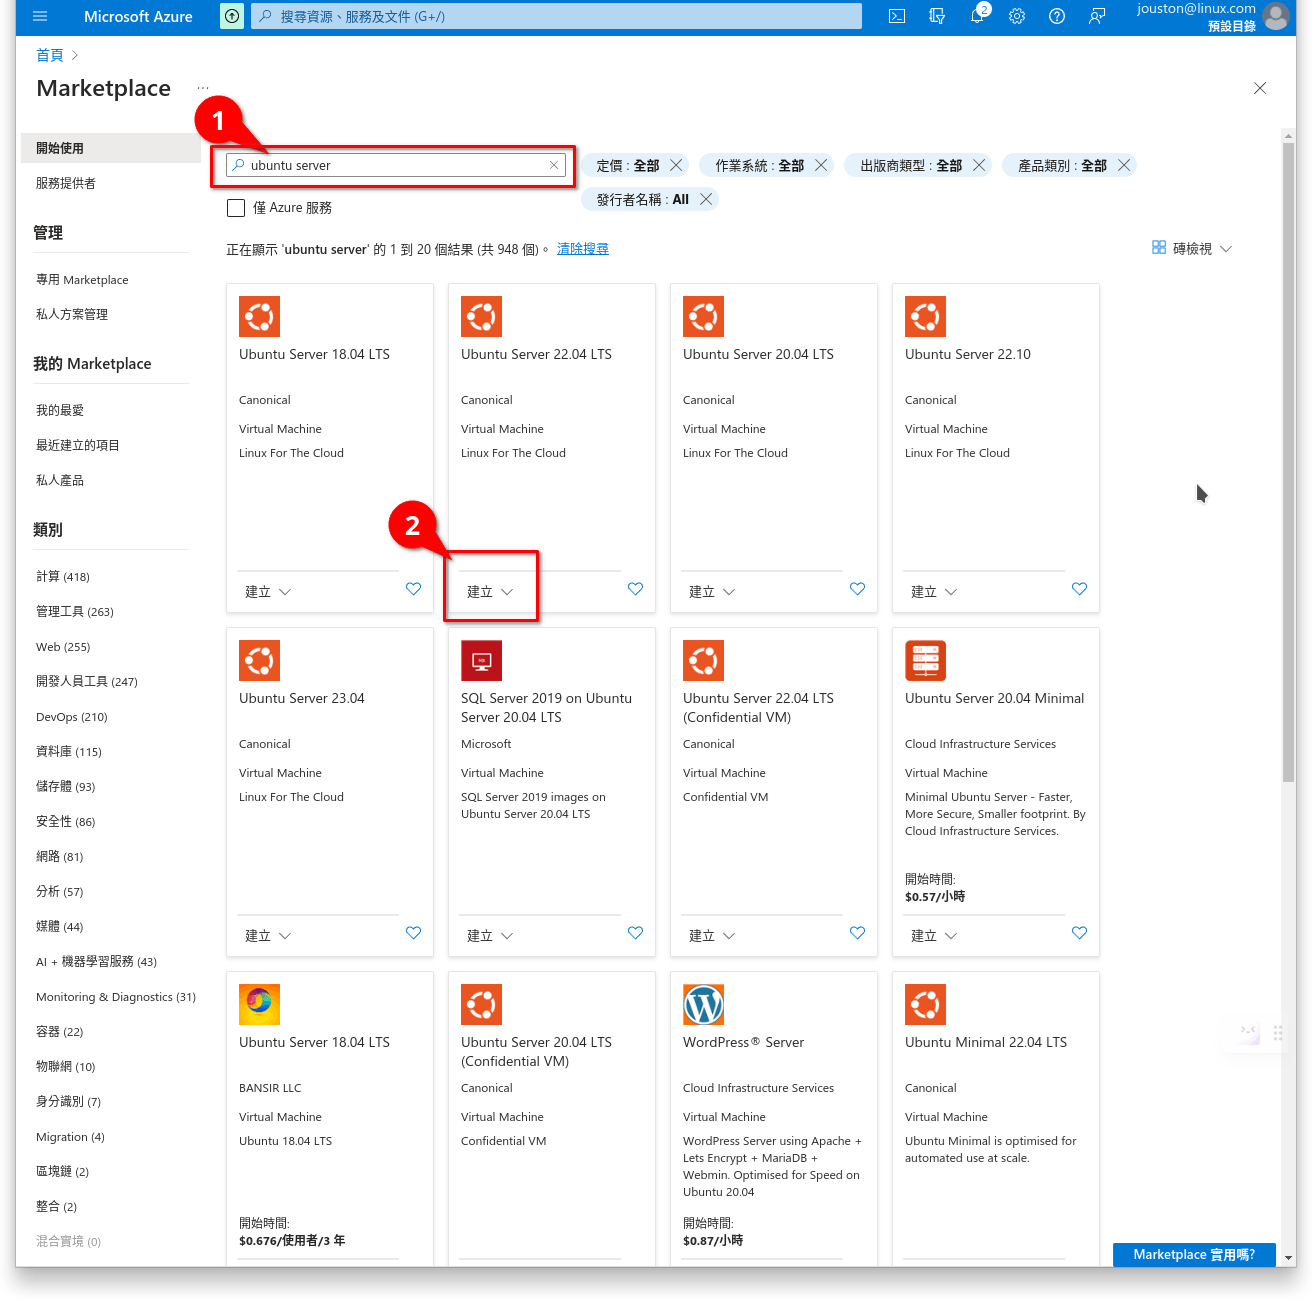
Task: Favorite Ubuntu Server 20.04 Minimal heart icon
Action: coord(1079,933)
